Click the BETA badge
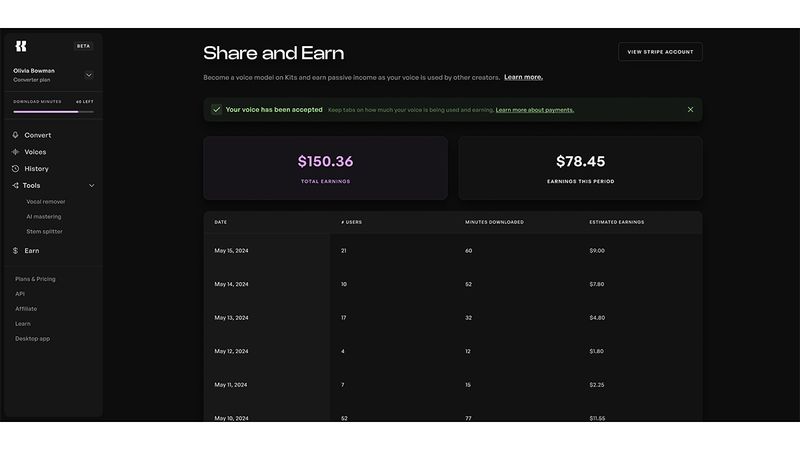This screenshot has height=450, width=800. tap(83, 46)
